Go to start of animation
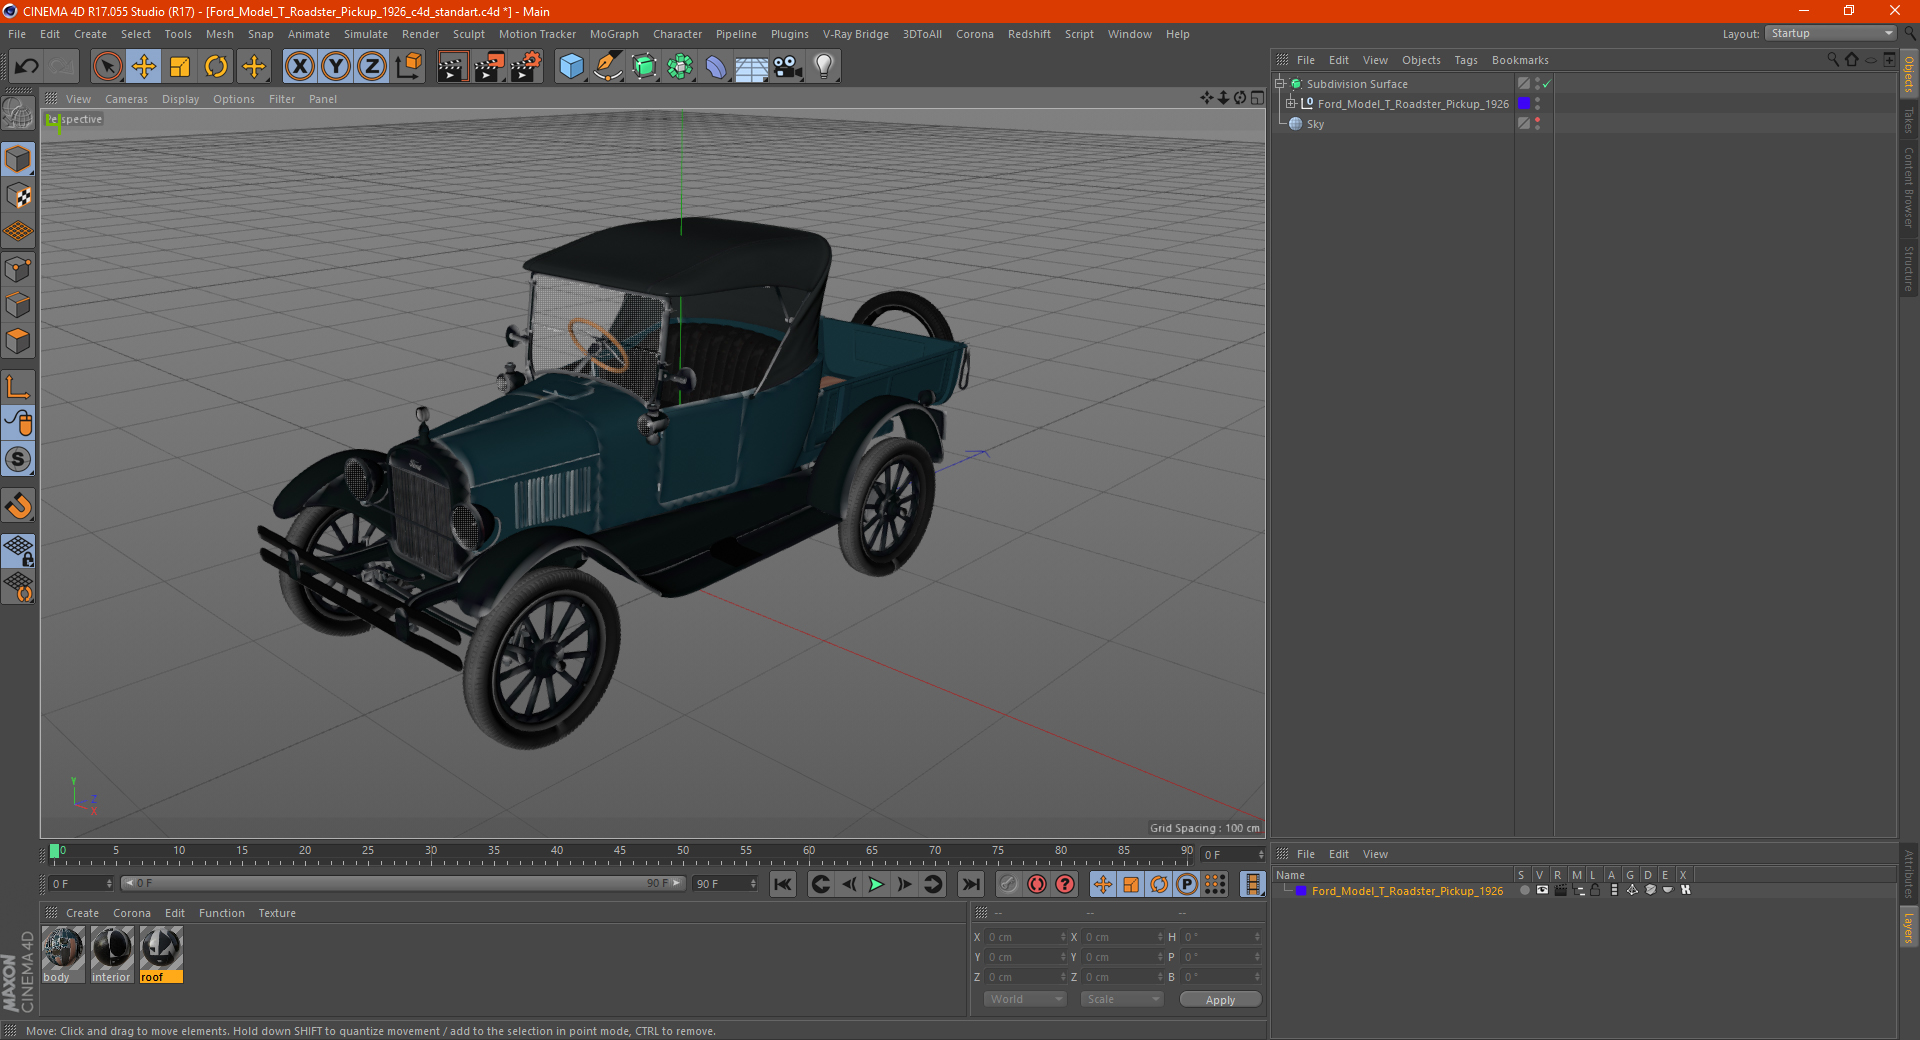Viewport: 1920px width, 1040px height. click(x=783, y=884)
